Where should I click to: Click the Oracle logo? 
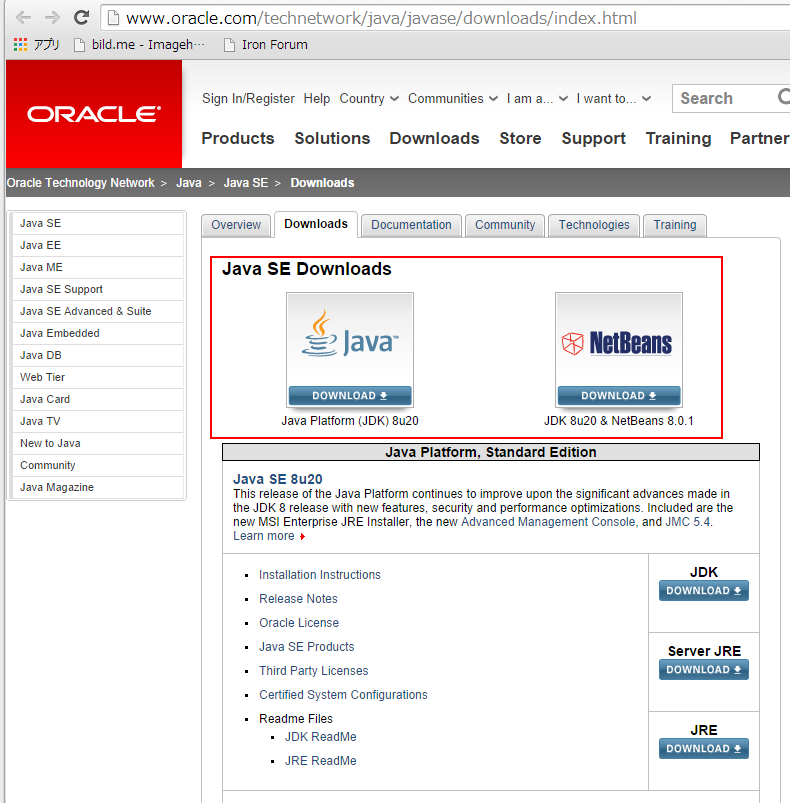point(94,114)
